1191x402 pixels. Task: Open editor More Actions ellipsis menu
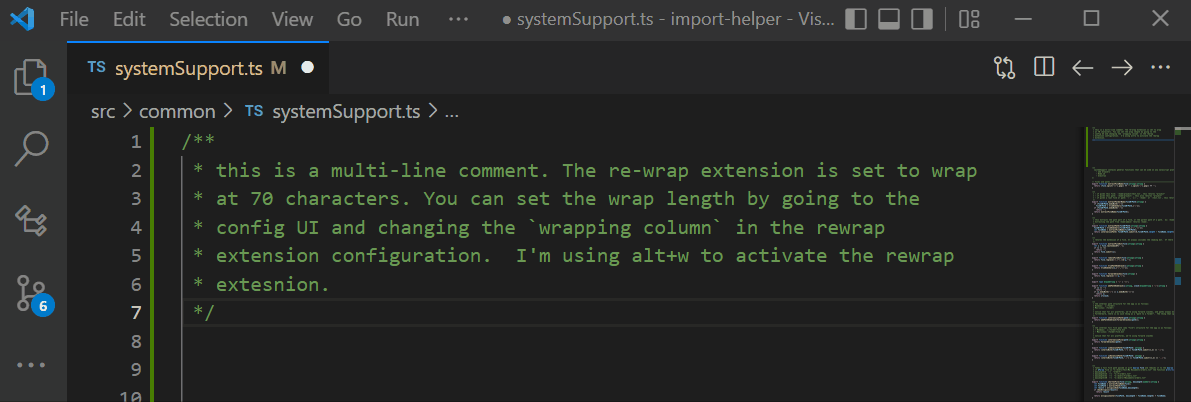[1161, 67]
